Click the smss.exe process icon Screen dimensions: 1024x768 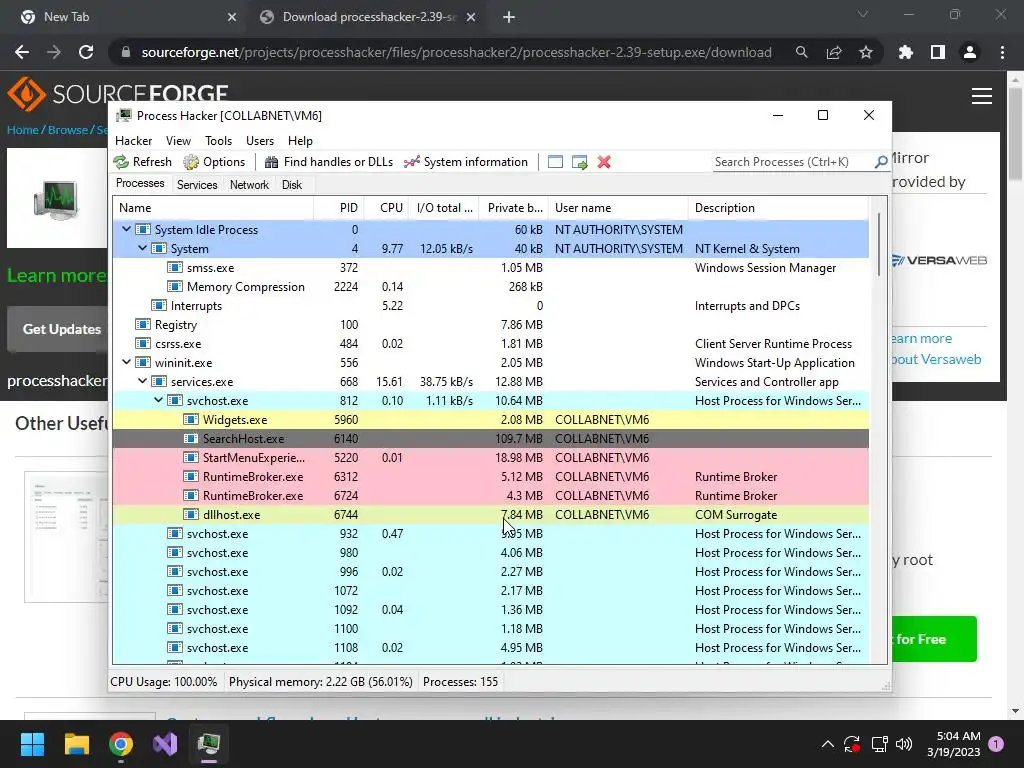(x=175, y=267)
